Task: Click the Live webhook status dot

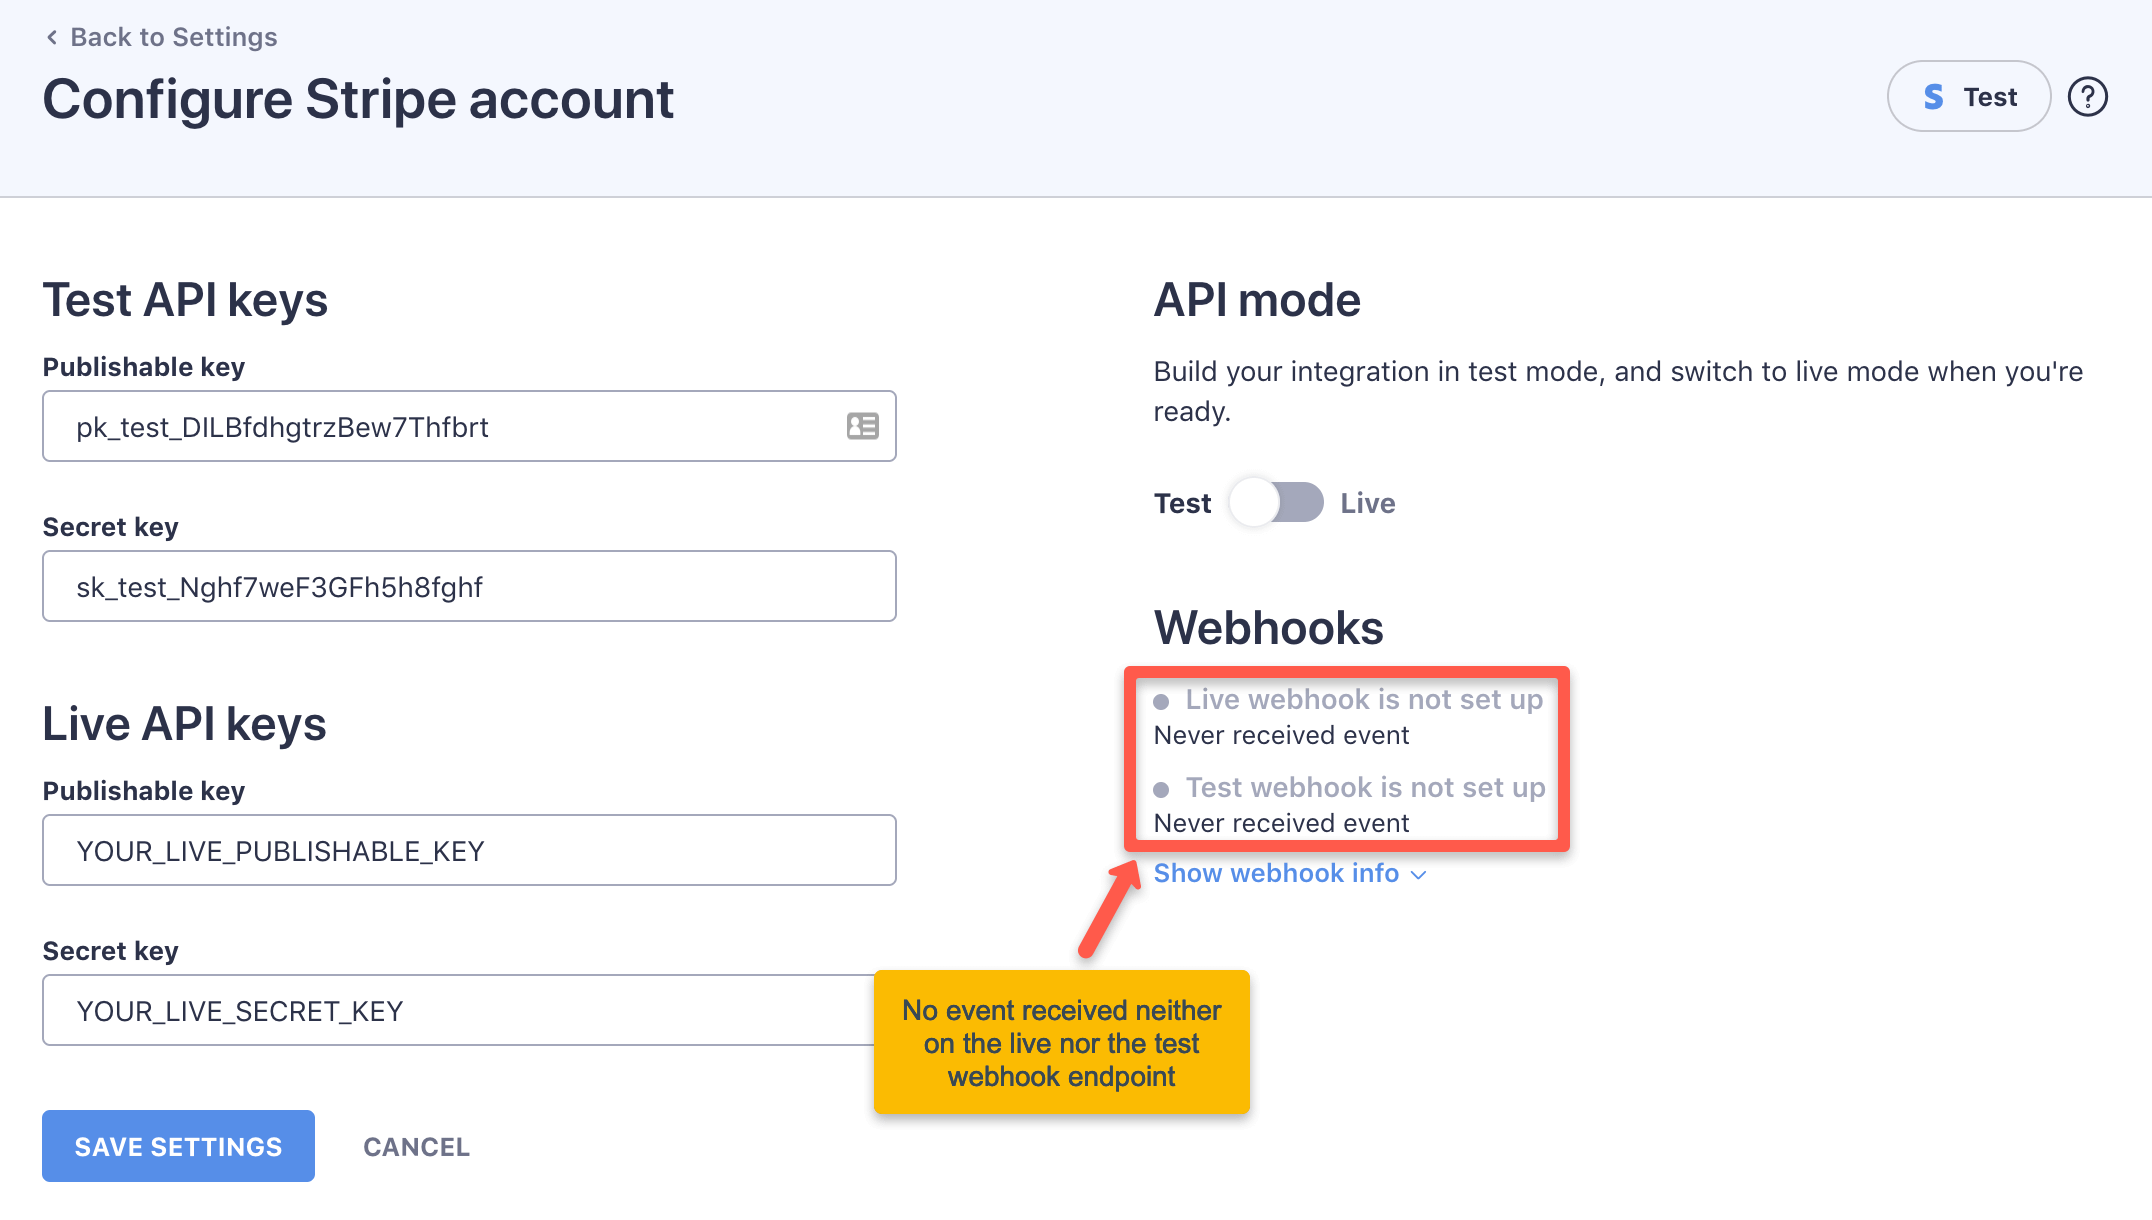Action: click(1162, 701)
